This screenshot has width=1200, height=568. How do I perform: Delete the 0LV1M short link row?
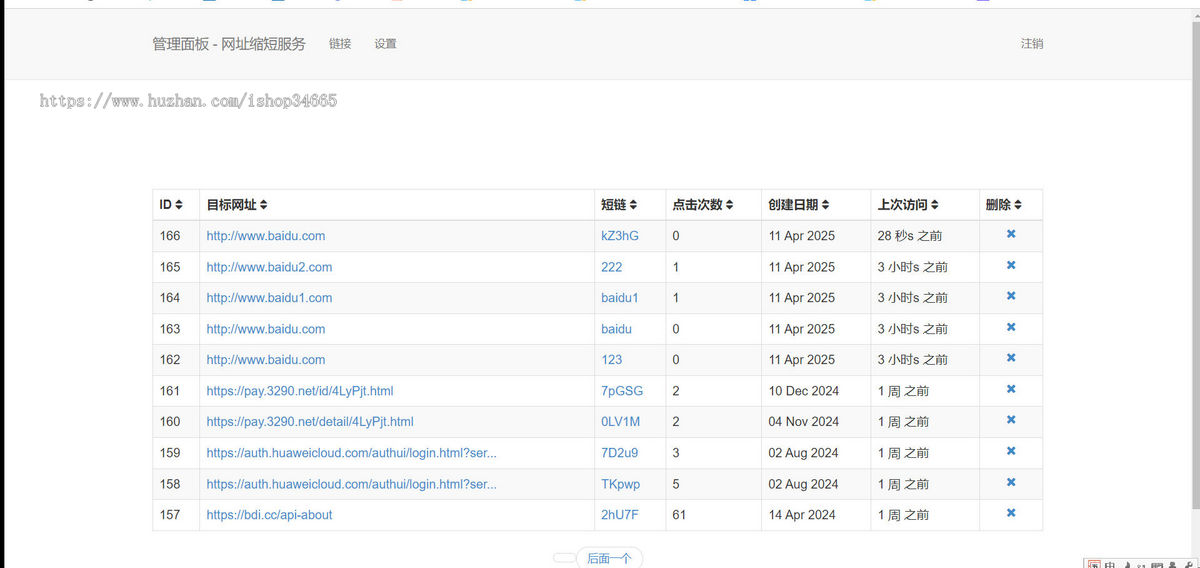click(x=1011, y=420)
